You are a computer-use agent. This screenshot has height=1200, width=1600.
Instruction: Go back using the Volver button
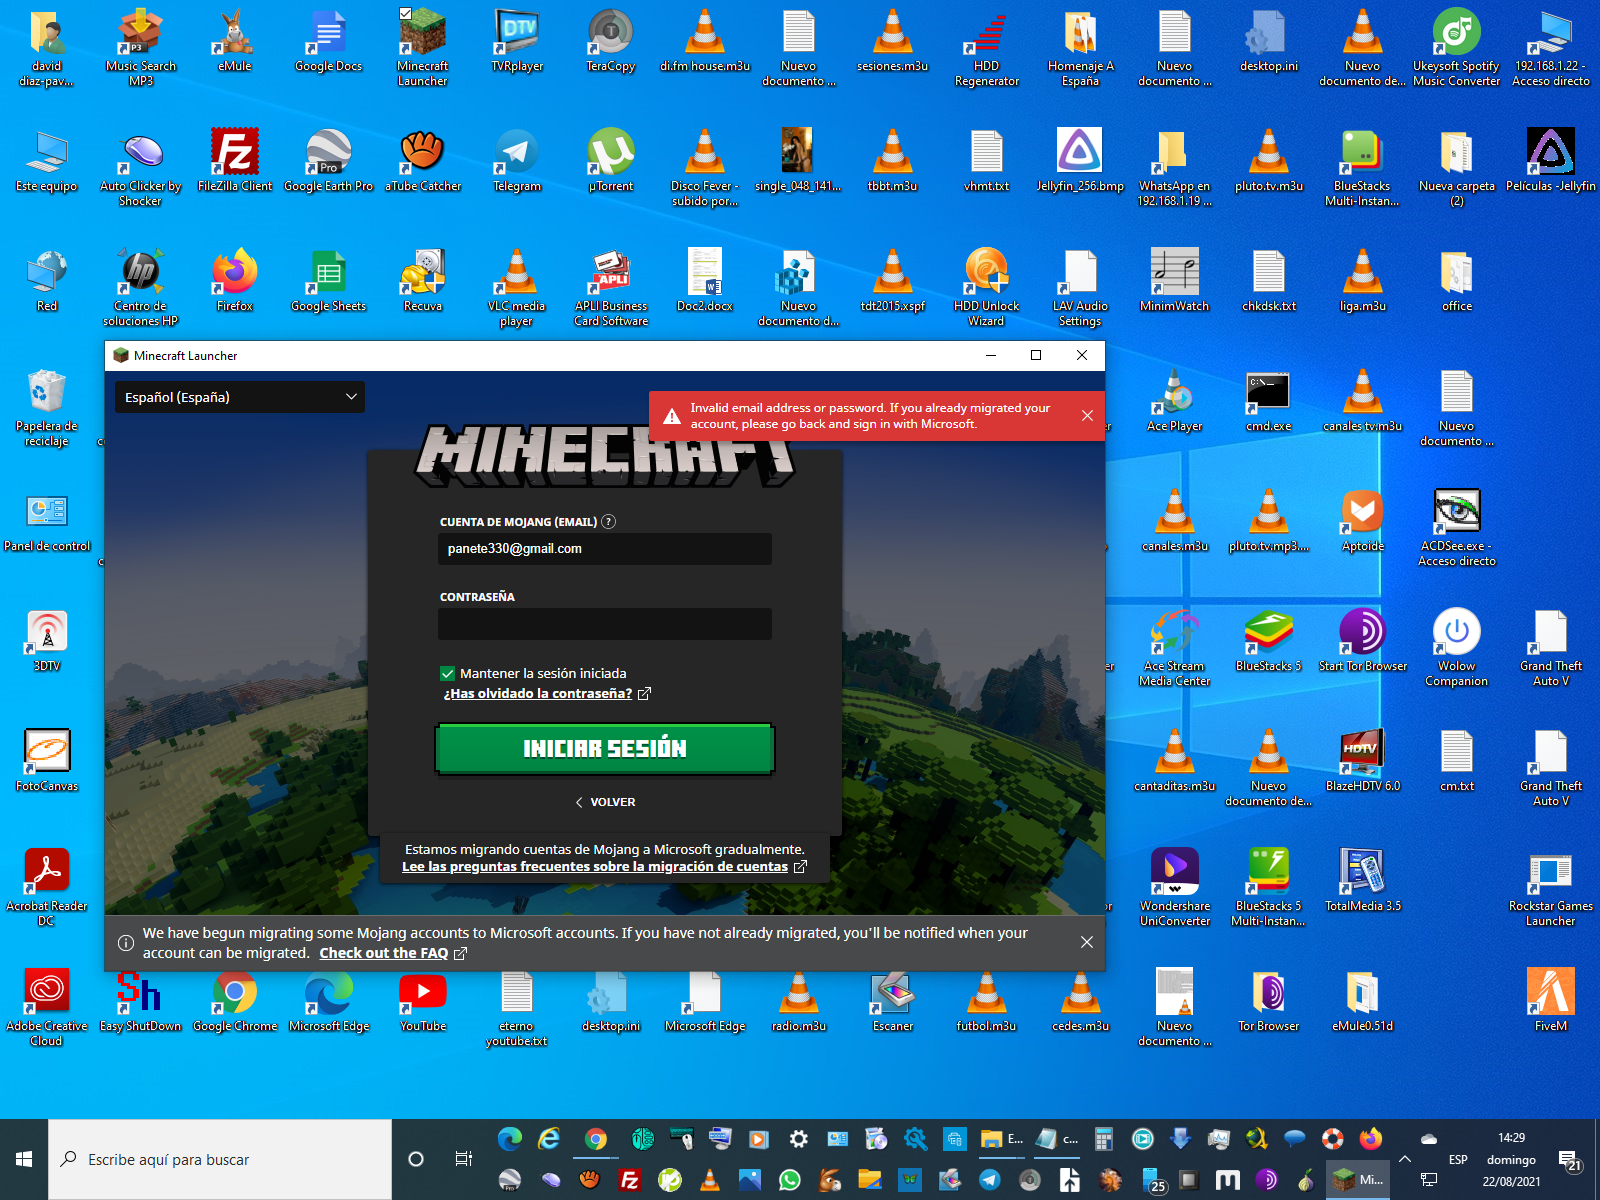(x=605, y=802)
